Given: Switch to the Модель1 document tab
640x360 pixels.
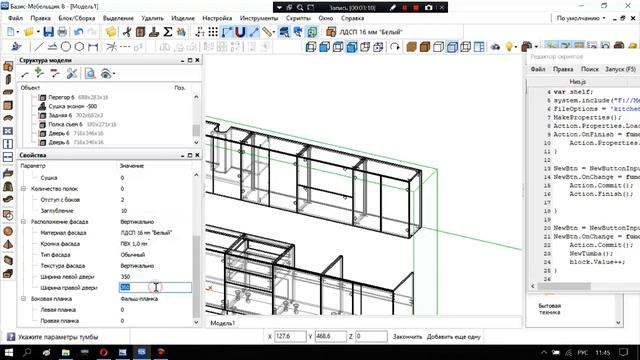Looking at the screenshot, I should click(x=222, y=323).
